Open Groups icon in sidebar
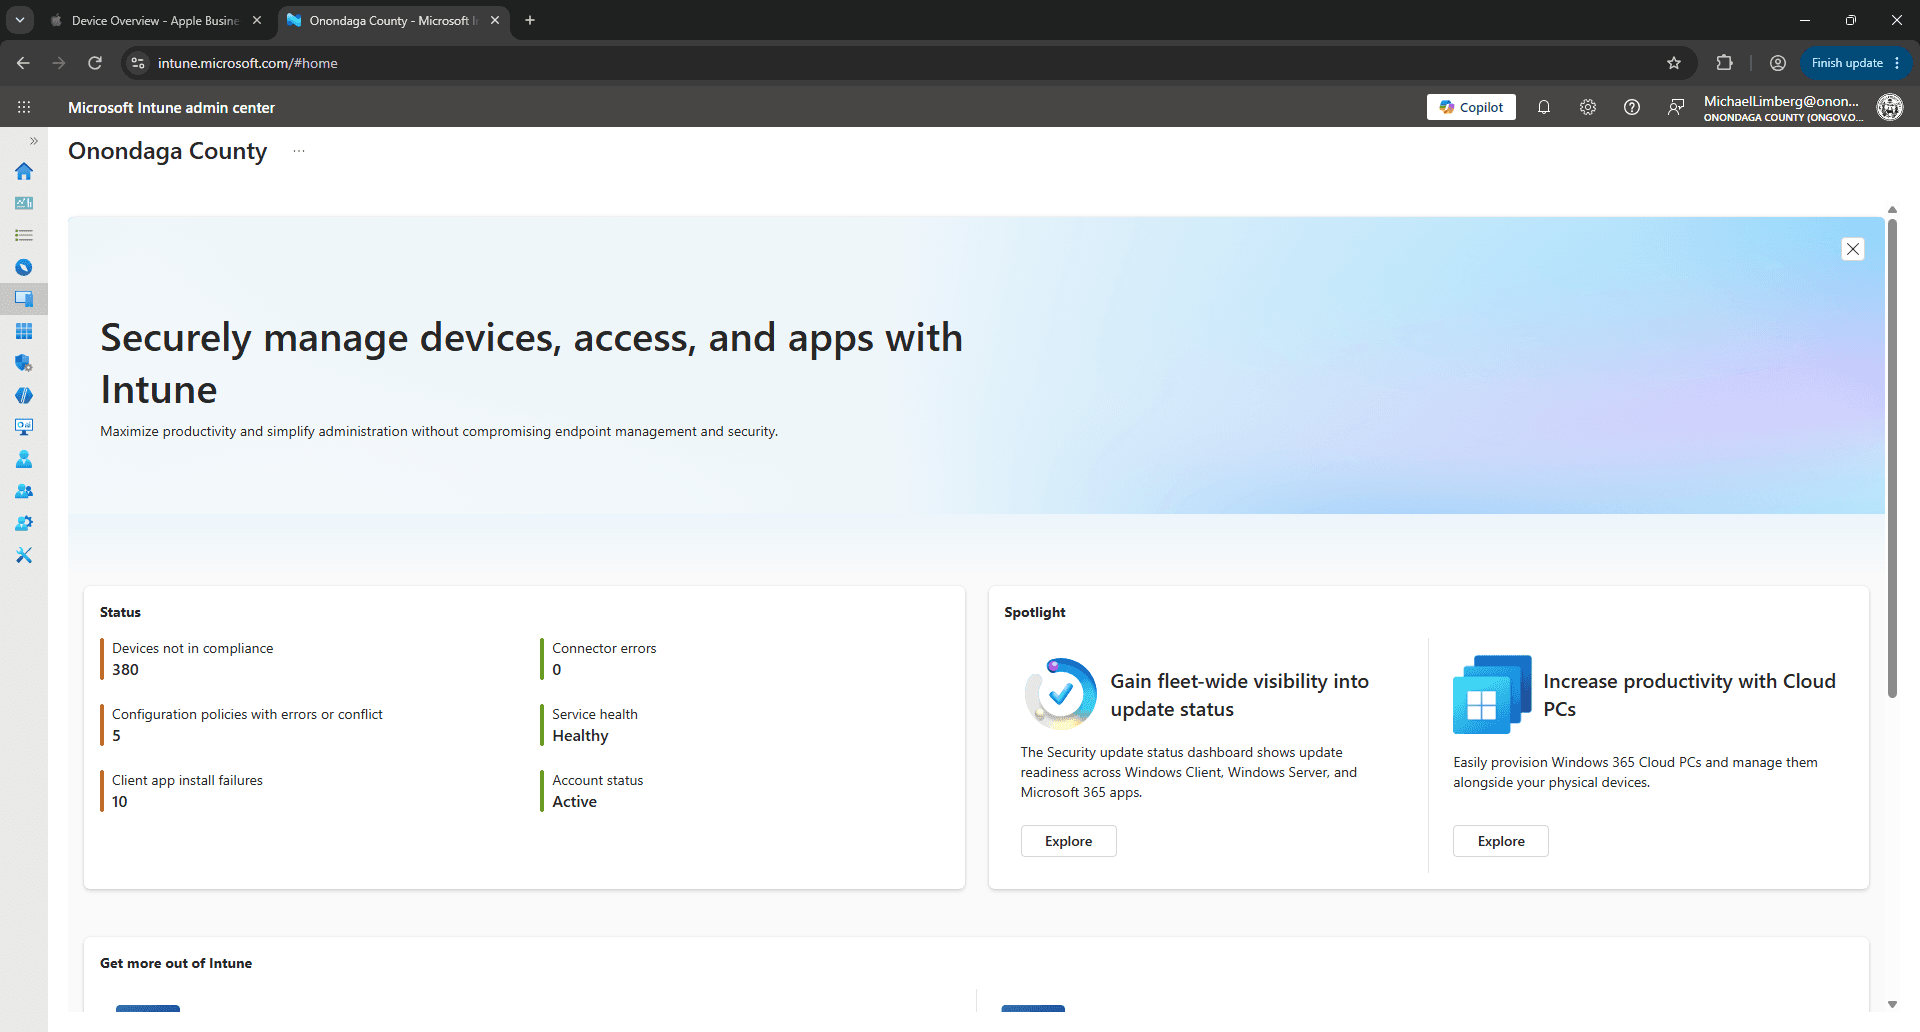Viewport: 1920px width, 1032px height. coord(24,491)
